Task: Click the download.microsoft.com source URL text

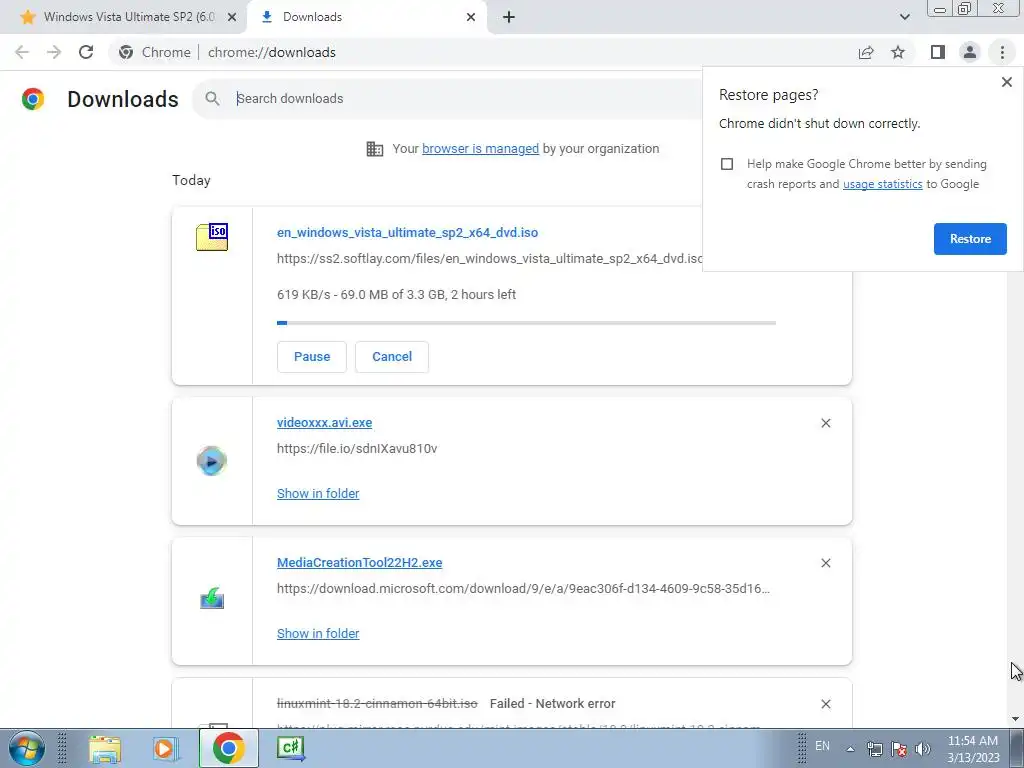Action: (523, 588)
